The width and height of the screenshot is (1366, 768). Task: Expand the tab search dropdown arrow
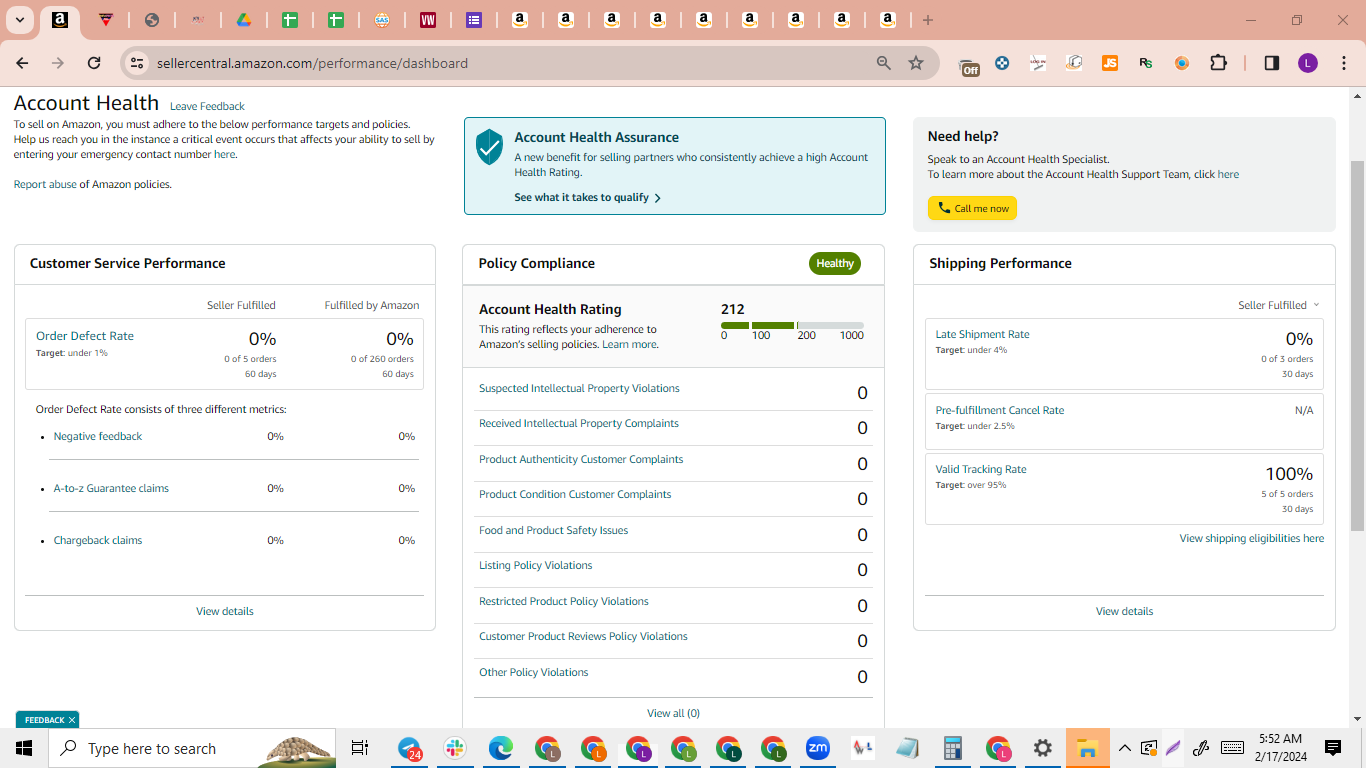(x=19, y=20)
